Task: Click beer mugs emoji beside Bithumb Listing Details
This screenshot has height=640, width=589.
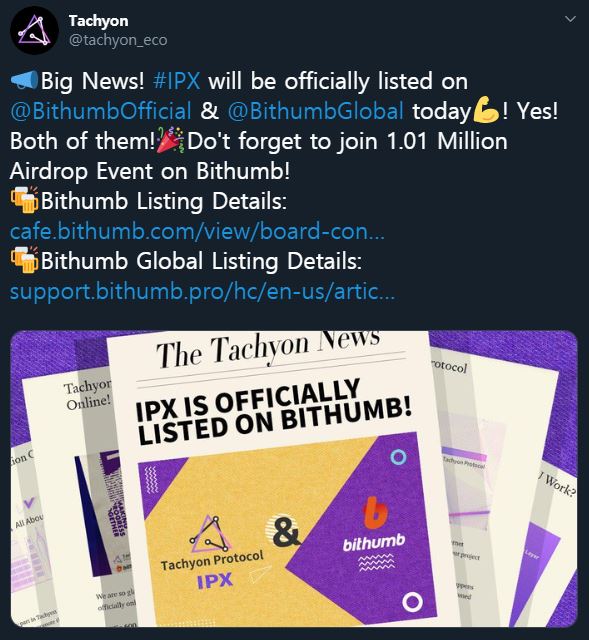Action: tap(24, 200)
